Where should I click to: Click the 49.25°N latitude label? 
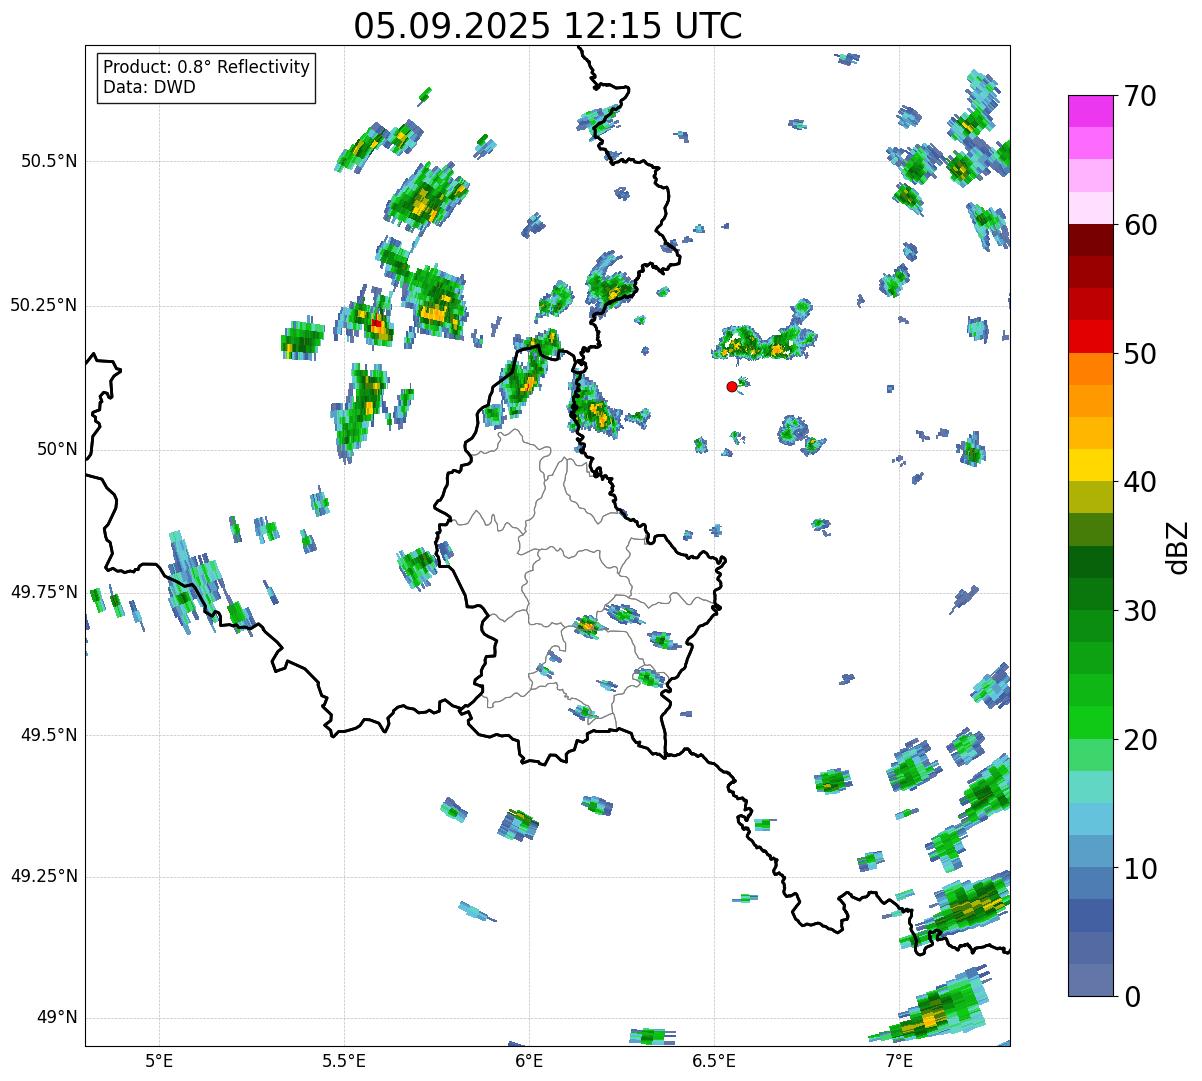tap(44, 876)
